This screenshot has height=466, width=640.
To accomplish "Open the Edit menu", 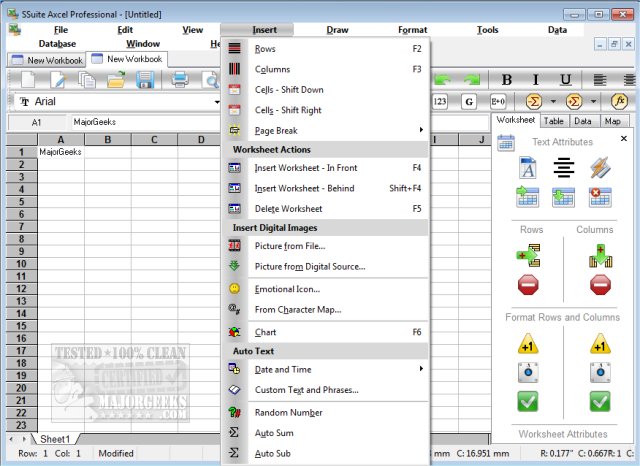I will [x=125, y=30].
